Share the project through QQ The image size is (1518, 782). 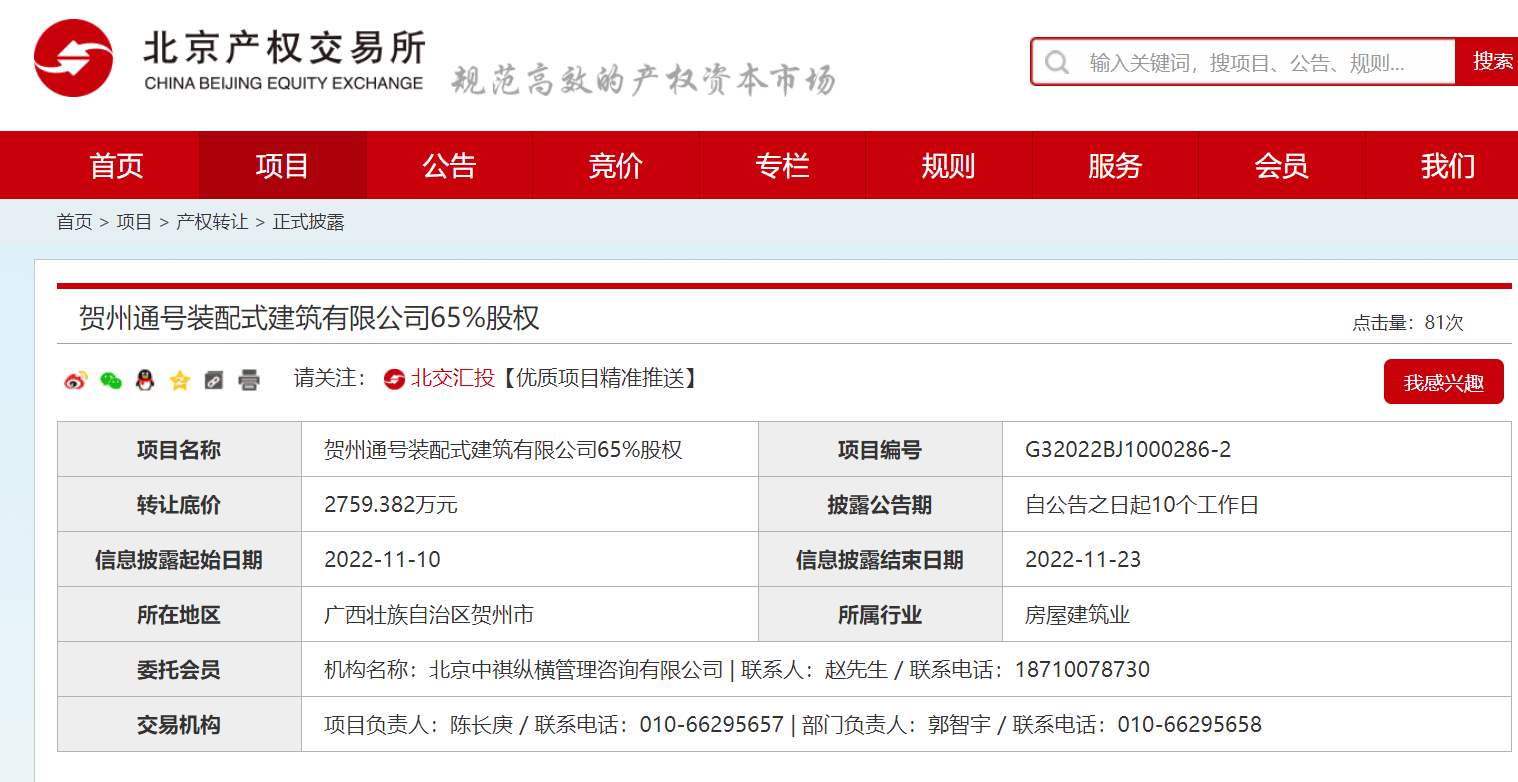tap(144, 380)
